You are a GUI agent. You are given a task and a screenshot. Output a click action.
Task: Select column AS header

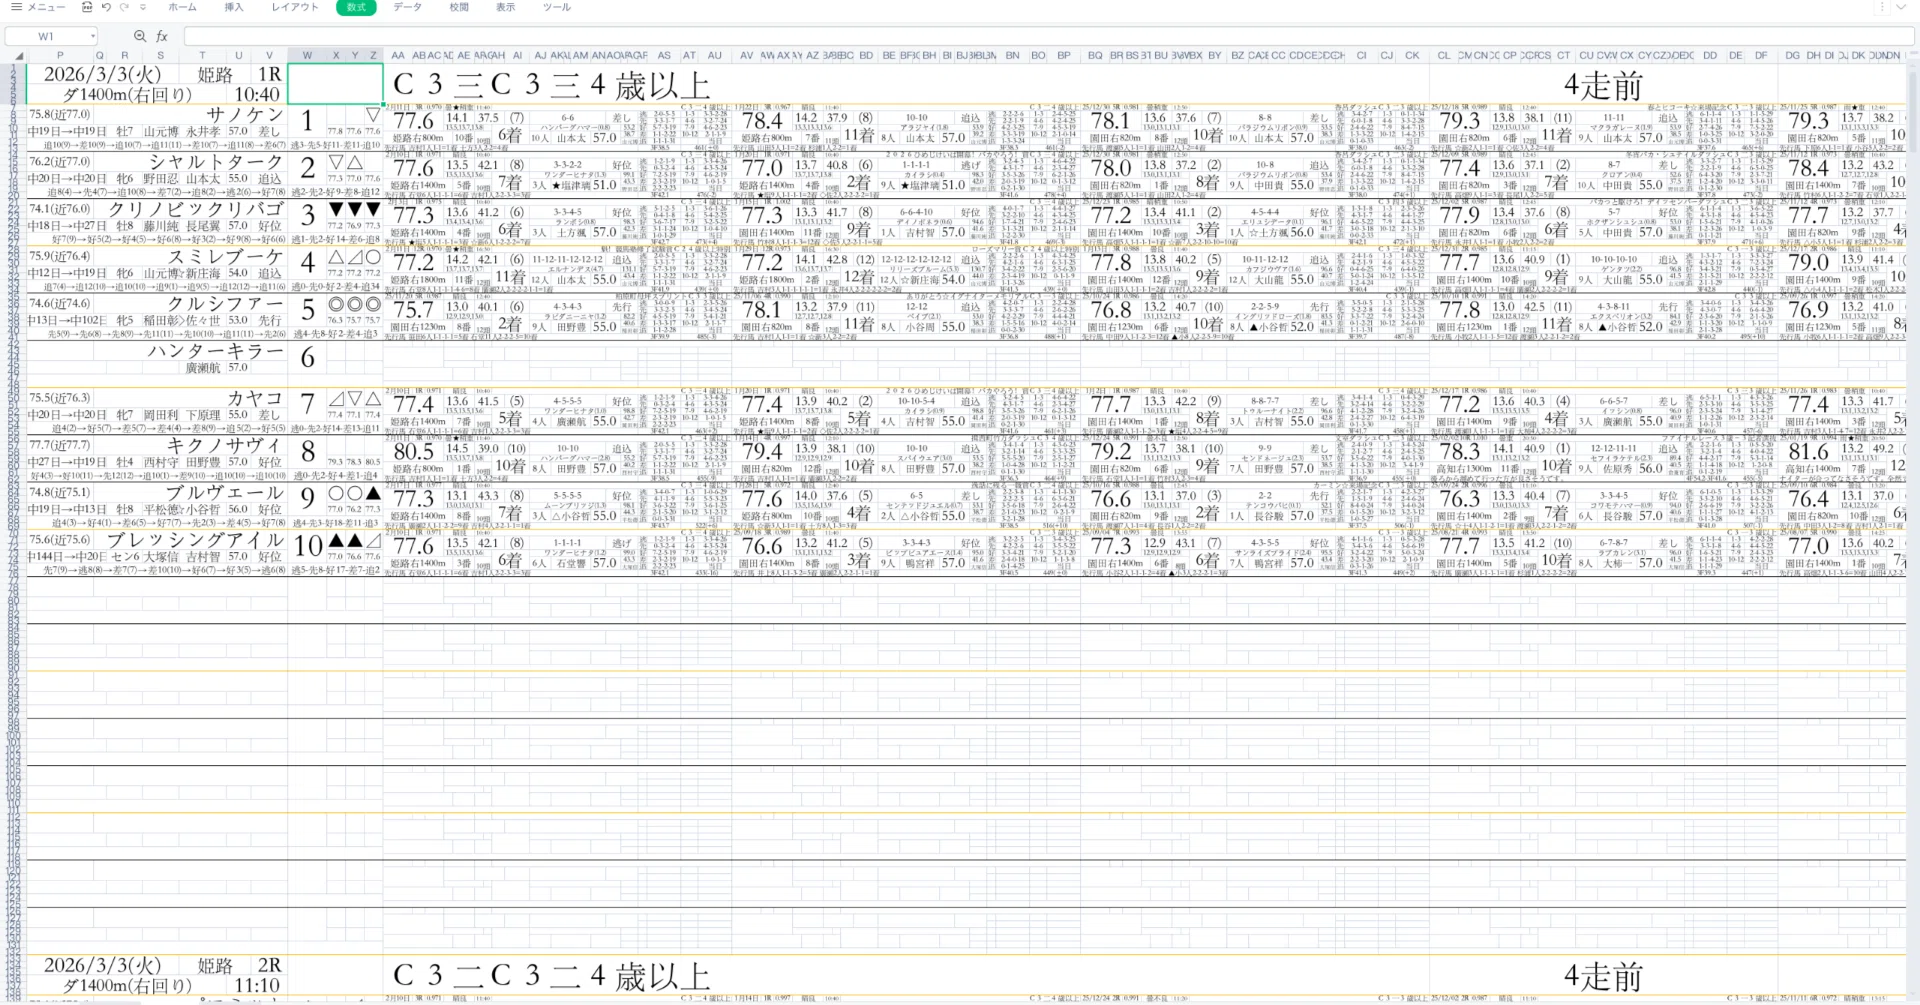pos(664,56)
